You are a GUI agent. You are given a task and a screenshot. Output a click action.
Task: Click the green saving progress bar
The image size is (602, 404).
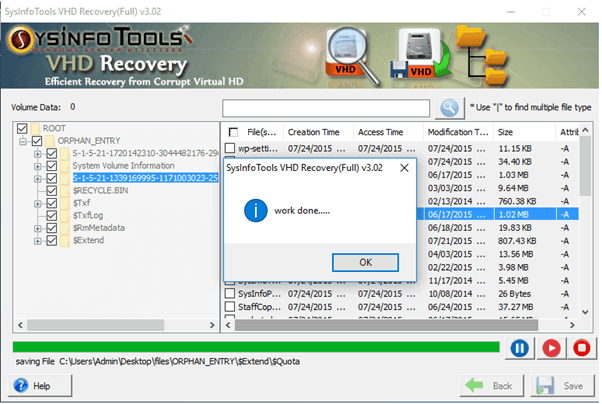(x=256, y=347)
